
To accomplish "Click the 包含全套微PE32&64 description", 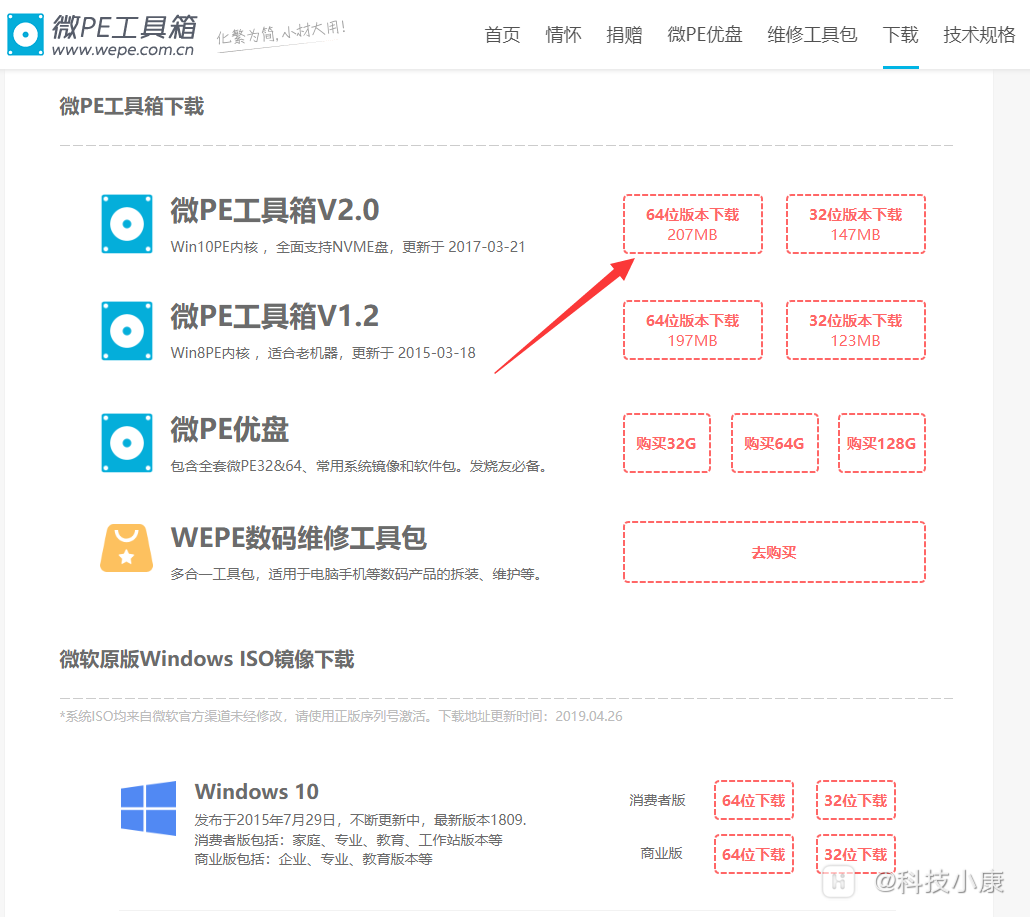I will 358,466.
